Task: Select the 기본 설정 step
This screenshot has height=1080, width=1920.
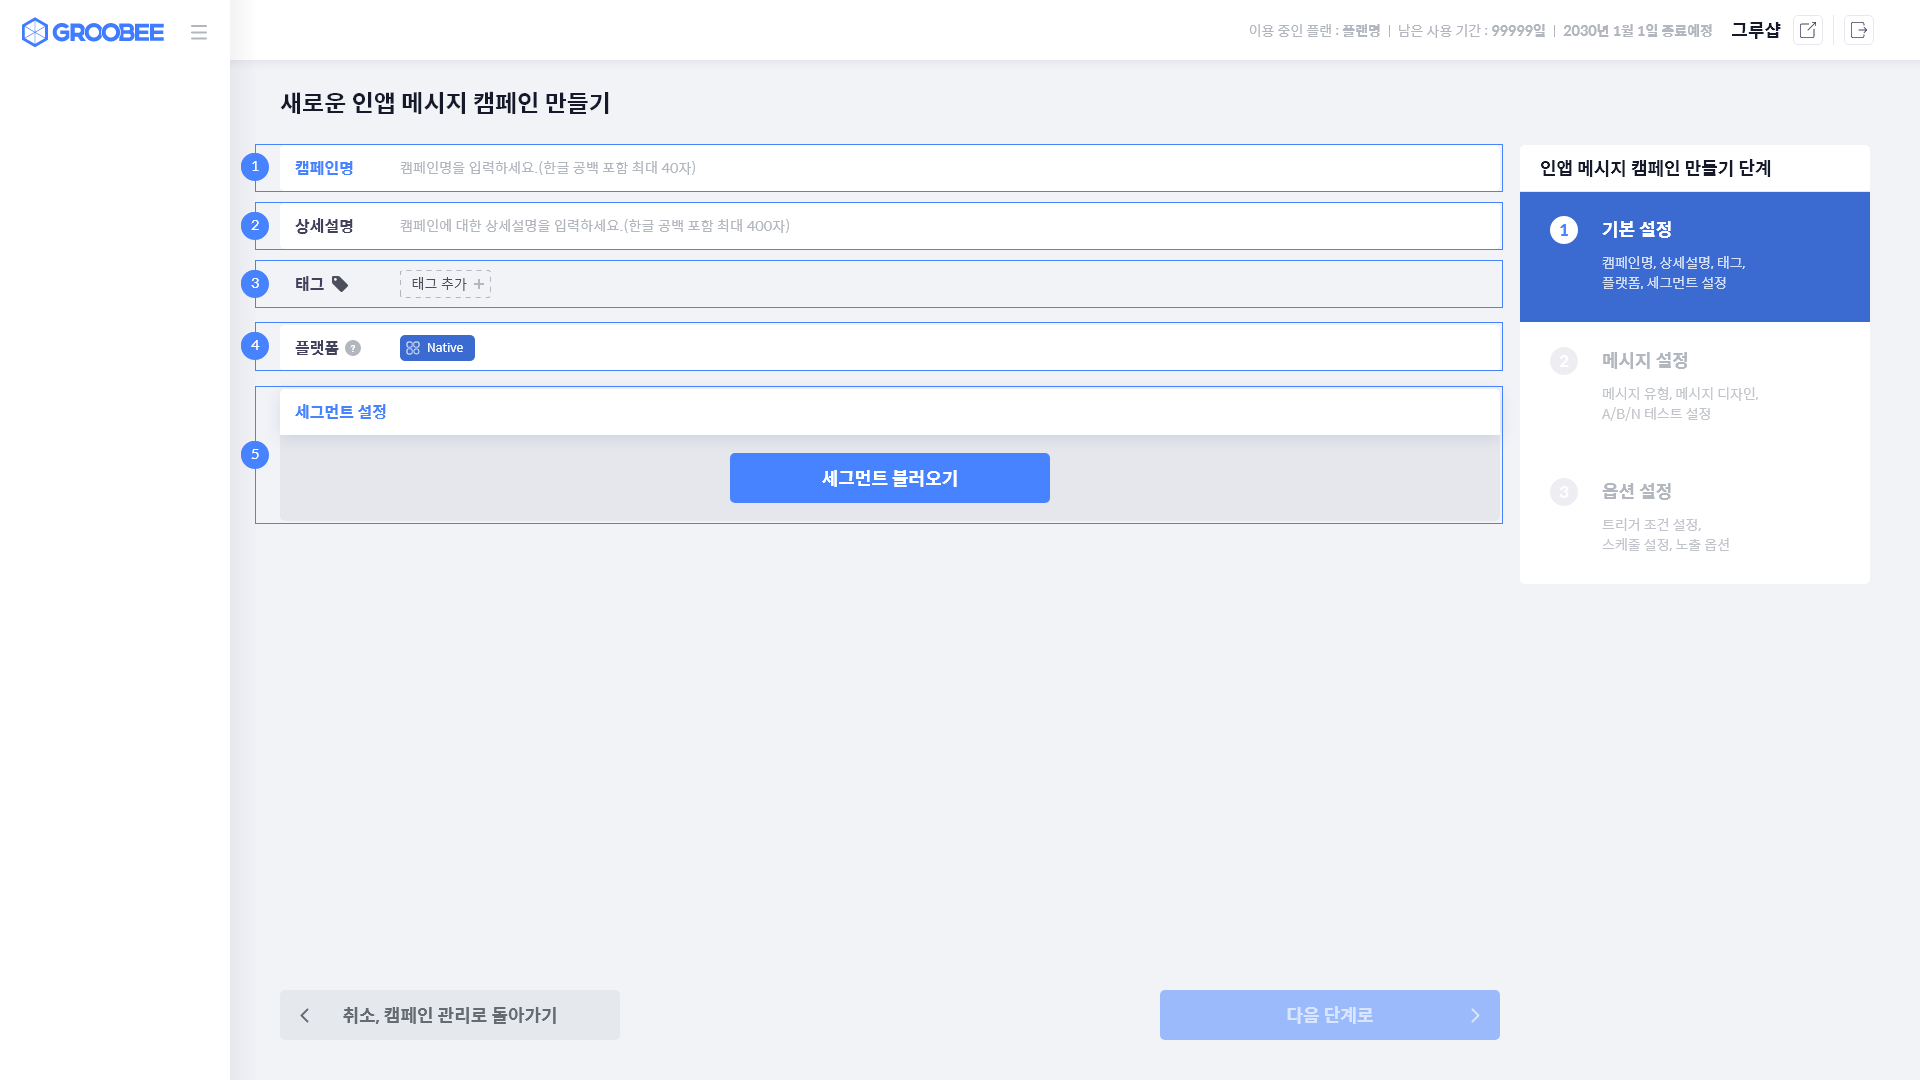Action: 1694,256
